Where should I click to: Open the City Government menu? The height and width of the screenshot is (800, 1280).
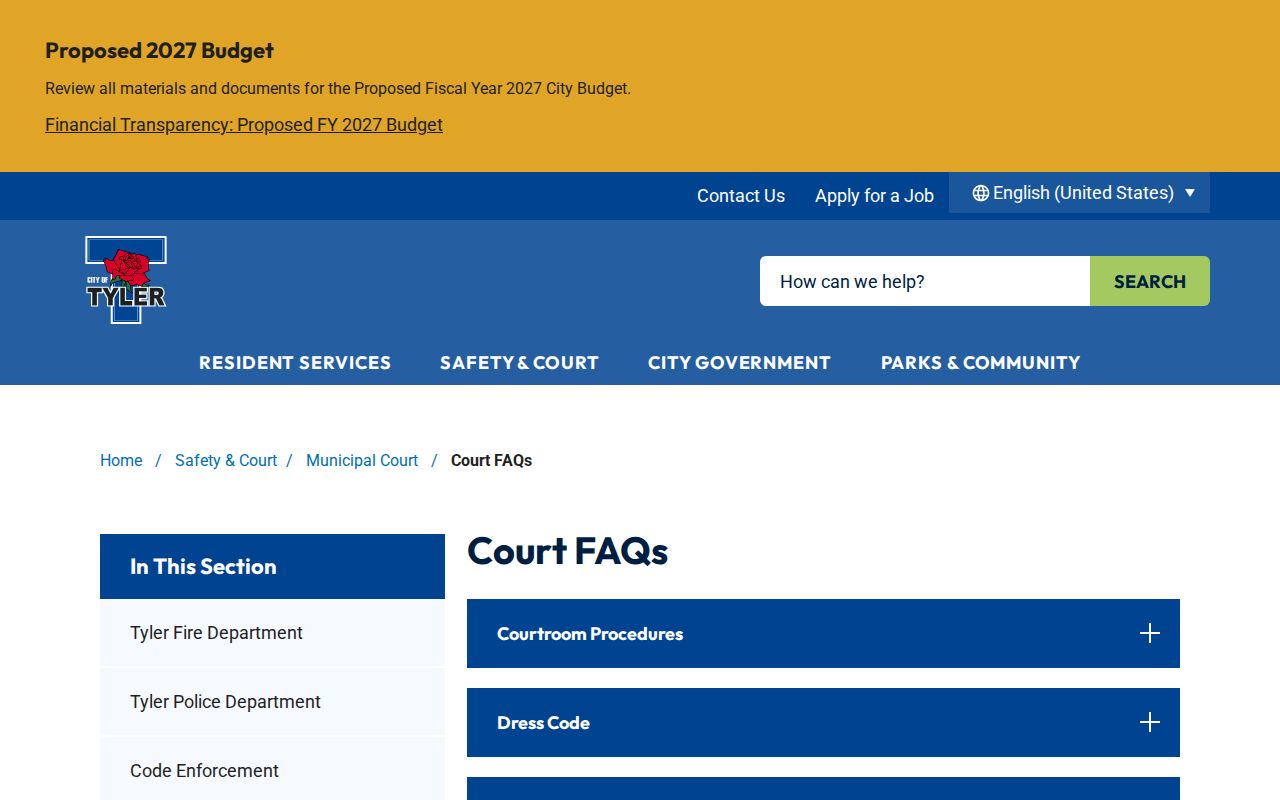[739, 363]
